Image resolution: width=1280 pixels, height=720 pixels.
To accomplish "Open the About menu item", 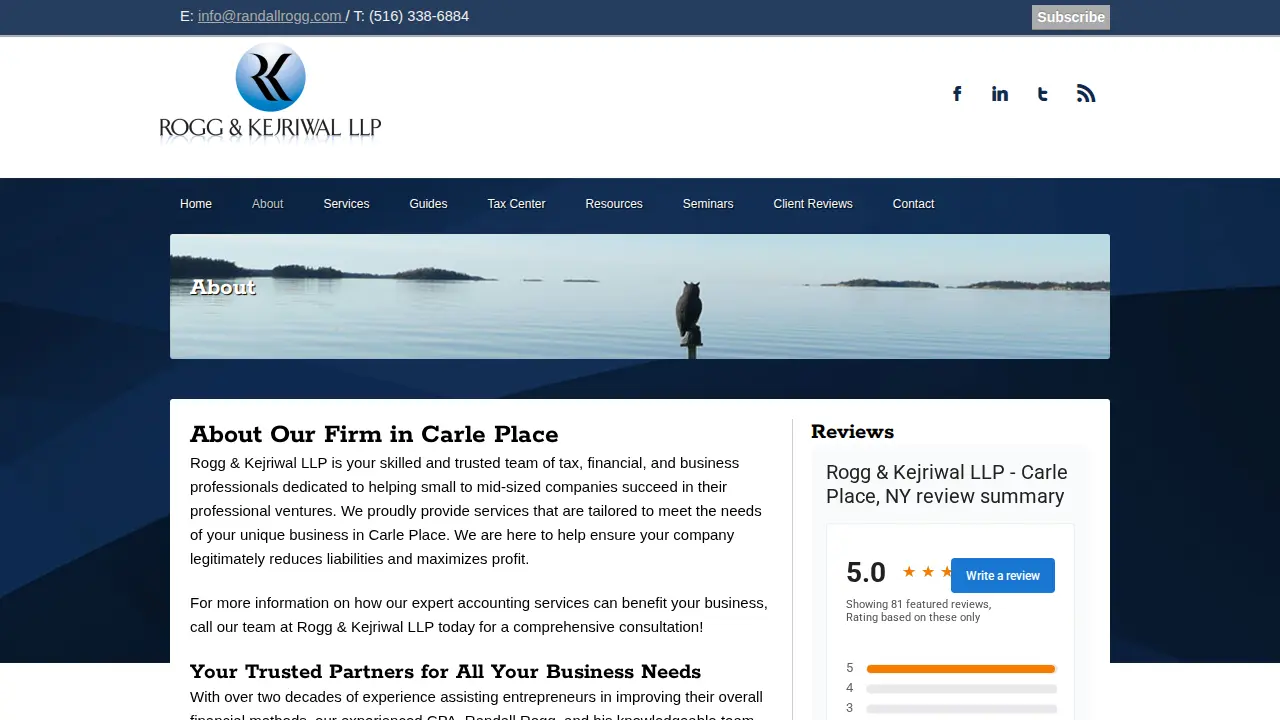I will click(268, 204).
